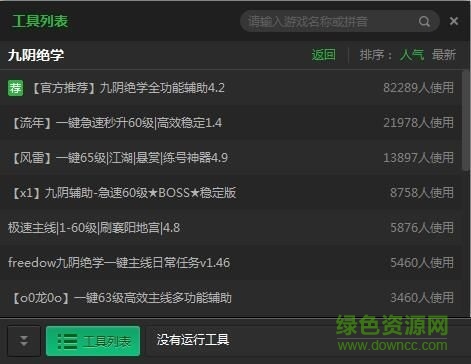The height and width of the screenshot is (364, 471).
Task: Click the green 工具列表 button
Action: point(93,341)
